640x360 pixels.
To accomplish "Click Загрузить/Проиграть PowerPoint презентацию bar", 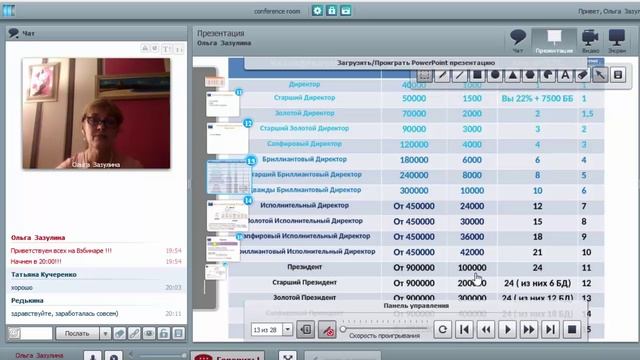I will coord(416,63).
